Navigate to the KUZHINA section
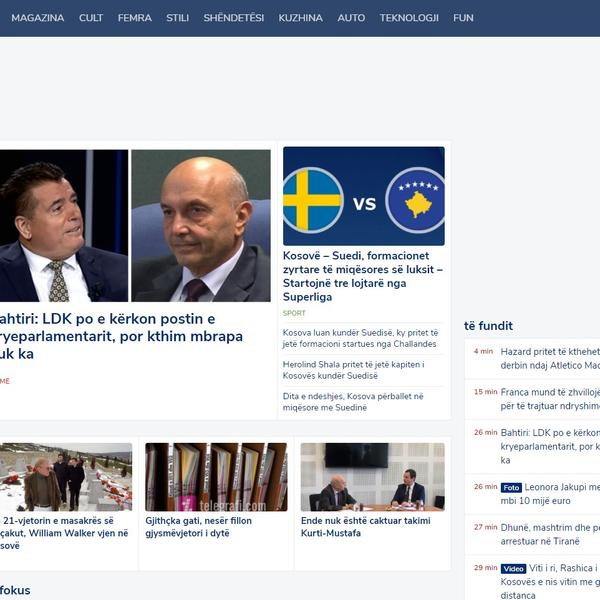Image resolution: width=600 pixels, height=600 pixels. click(x=300, y=18)
